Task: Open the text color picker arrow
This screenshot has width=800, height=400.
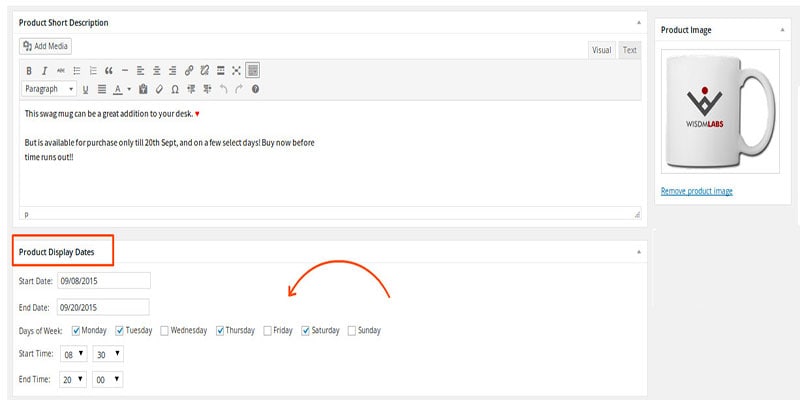Action: coord(129,89)
